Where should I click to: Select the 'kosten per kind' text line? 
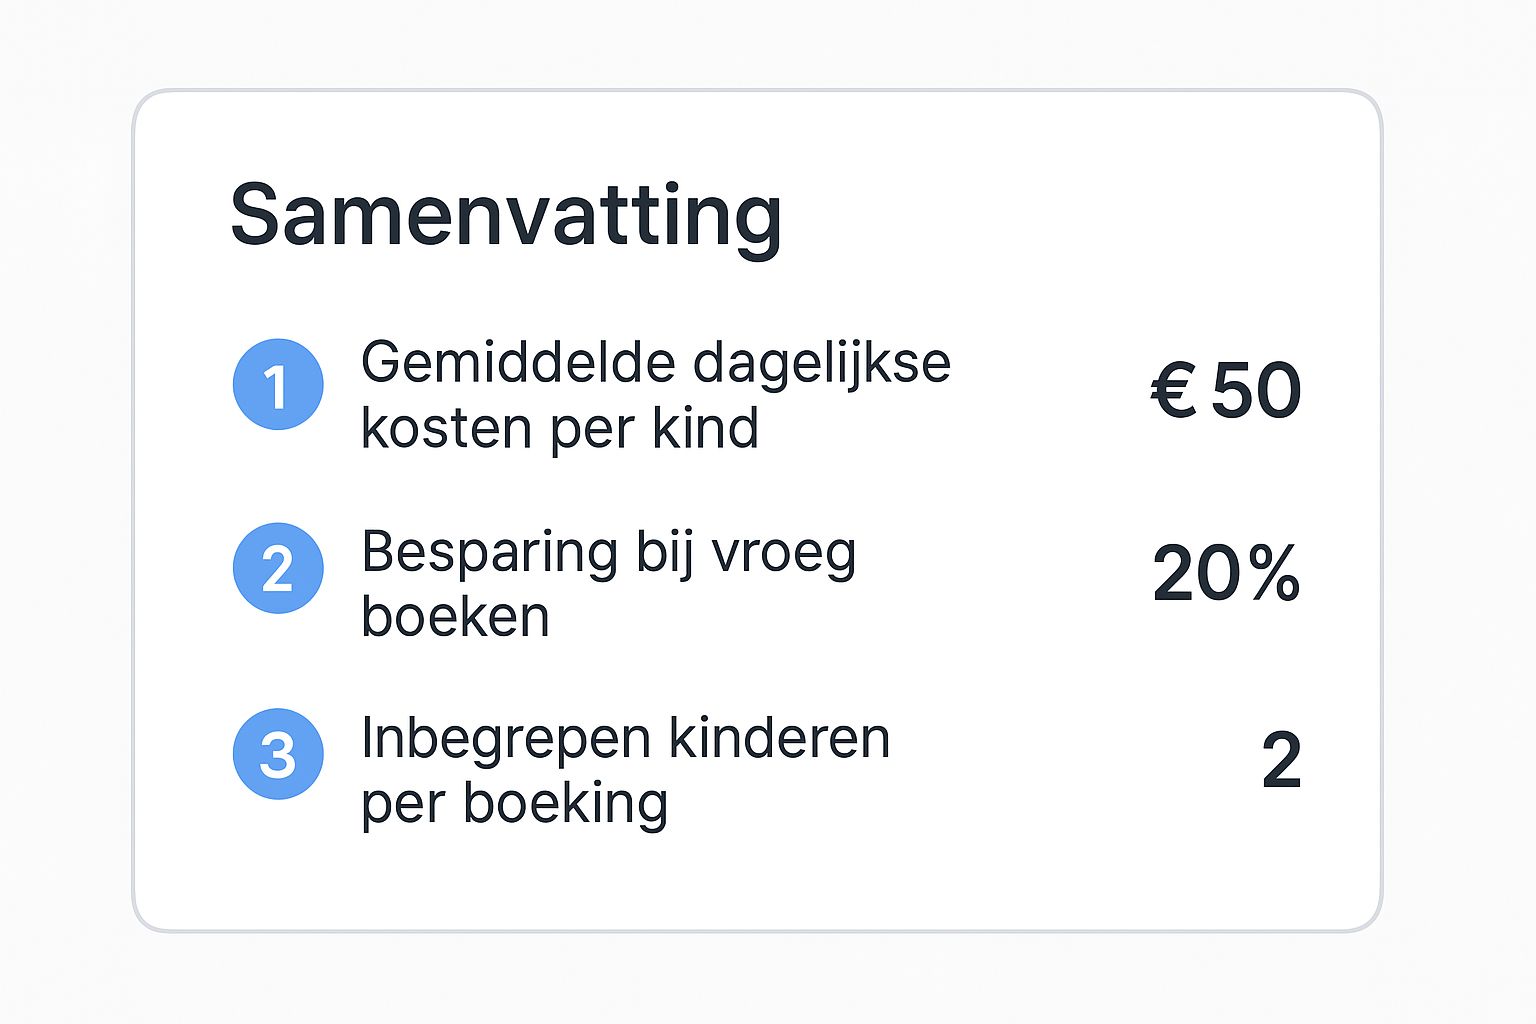(x=560, y=428)
